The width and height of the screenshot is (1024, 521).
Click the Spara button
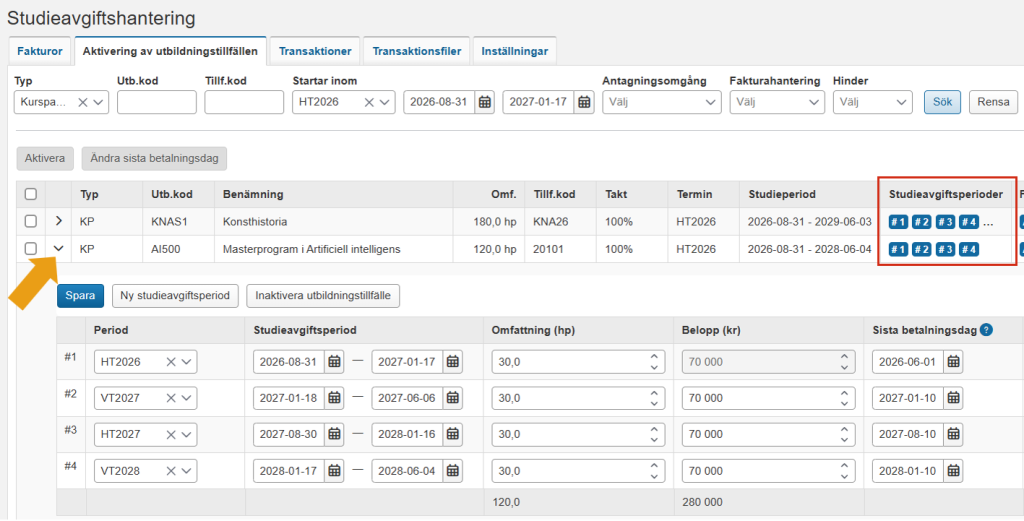pyautogui.click(x=80, y=296)
